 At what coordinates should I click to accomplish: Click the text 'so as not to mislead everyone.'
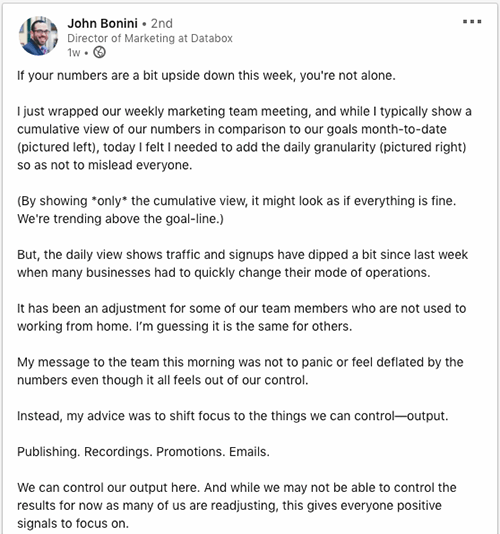105,165
